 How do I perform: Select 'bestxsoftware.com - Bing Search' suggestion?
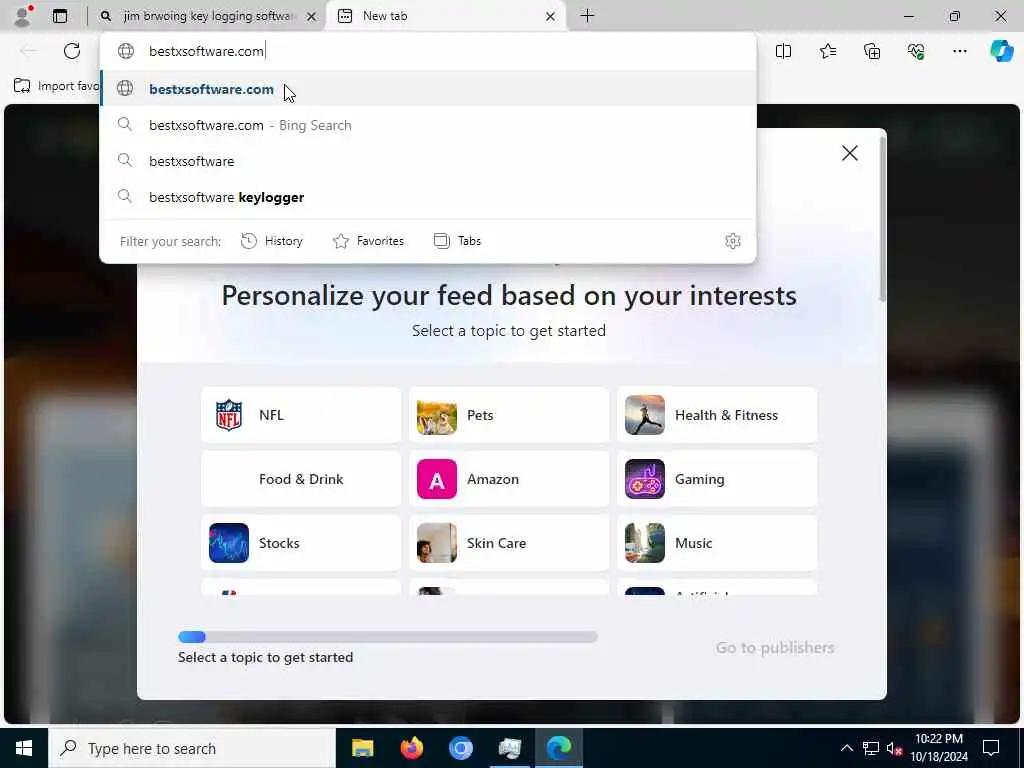pyautogui.click(x=428, y=125)
